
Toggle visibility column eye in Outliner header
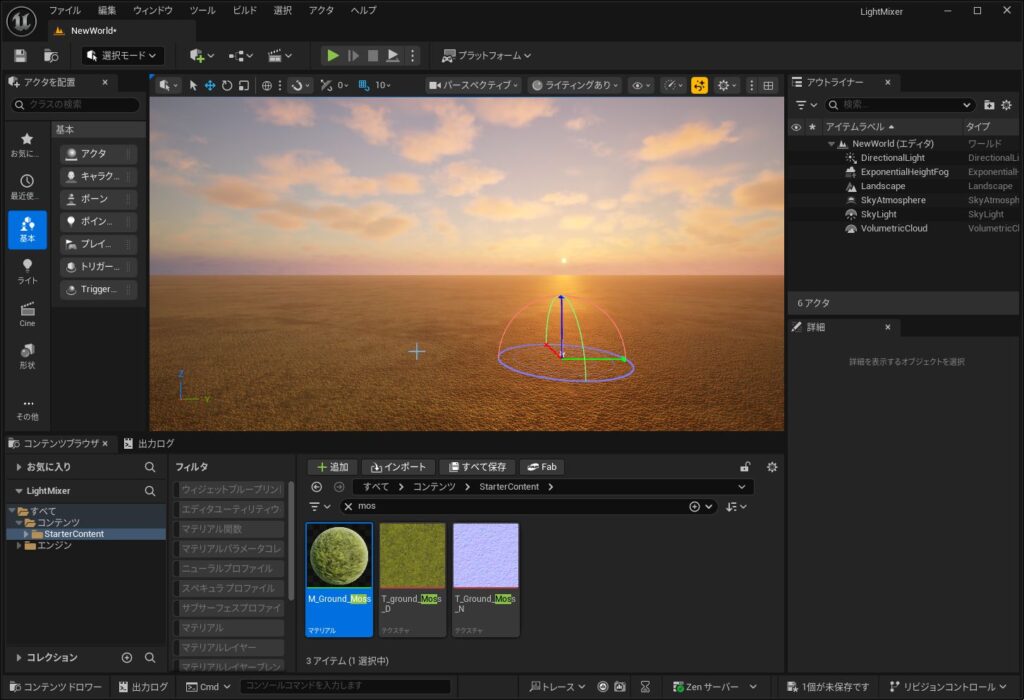click(x=796, y=127)
